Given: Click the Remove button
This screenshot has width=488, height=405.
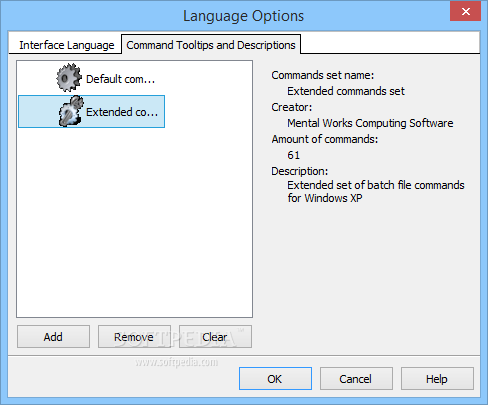Looking at the screenshot, I should tap(134, 337).
